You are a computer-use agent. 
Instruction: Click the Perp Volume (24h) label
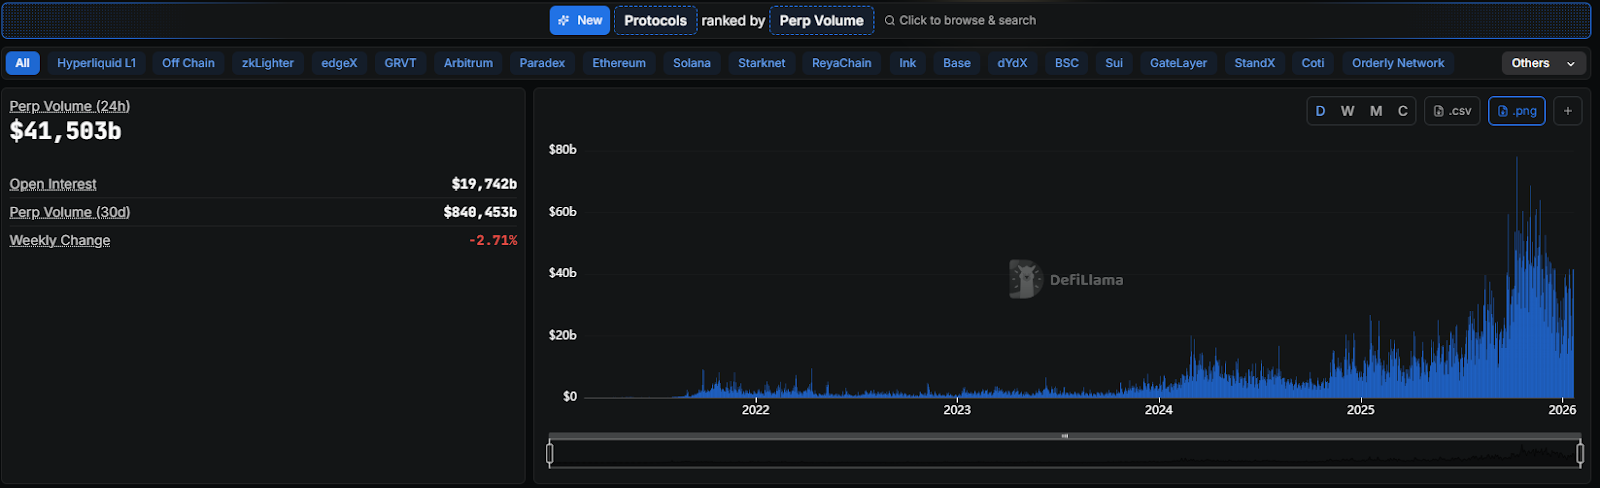coord(70,106)
